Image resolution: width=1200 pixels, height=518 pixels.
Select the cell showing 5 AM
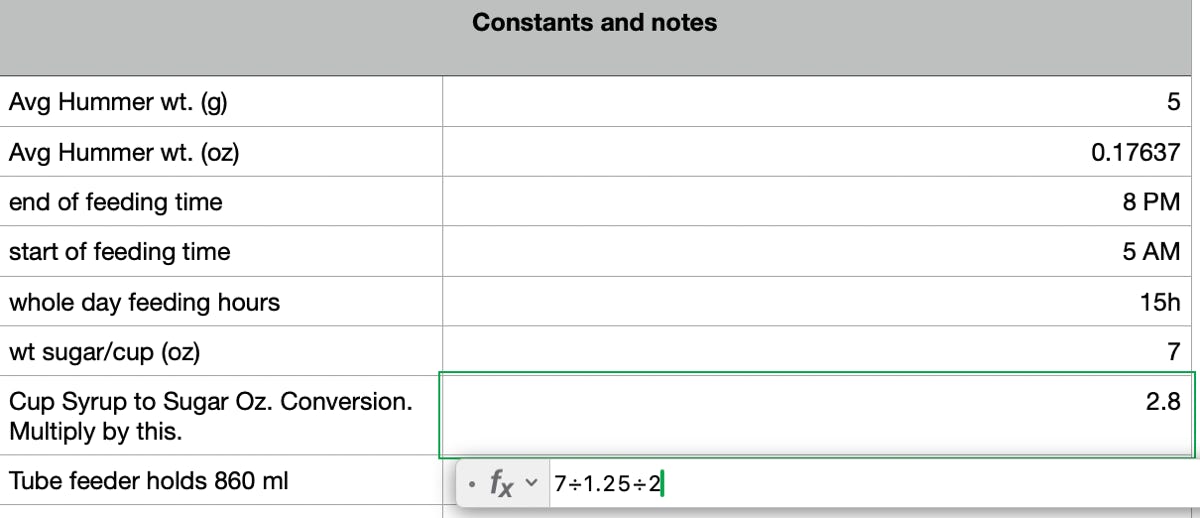[x=820, y=251]
